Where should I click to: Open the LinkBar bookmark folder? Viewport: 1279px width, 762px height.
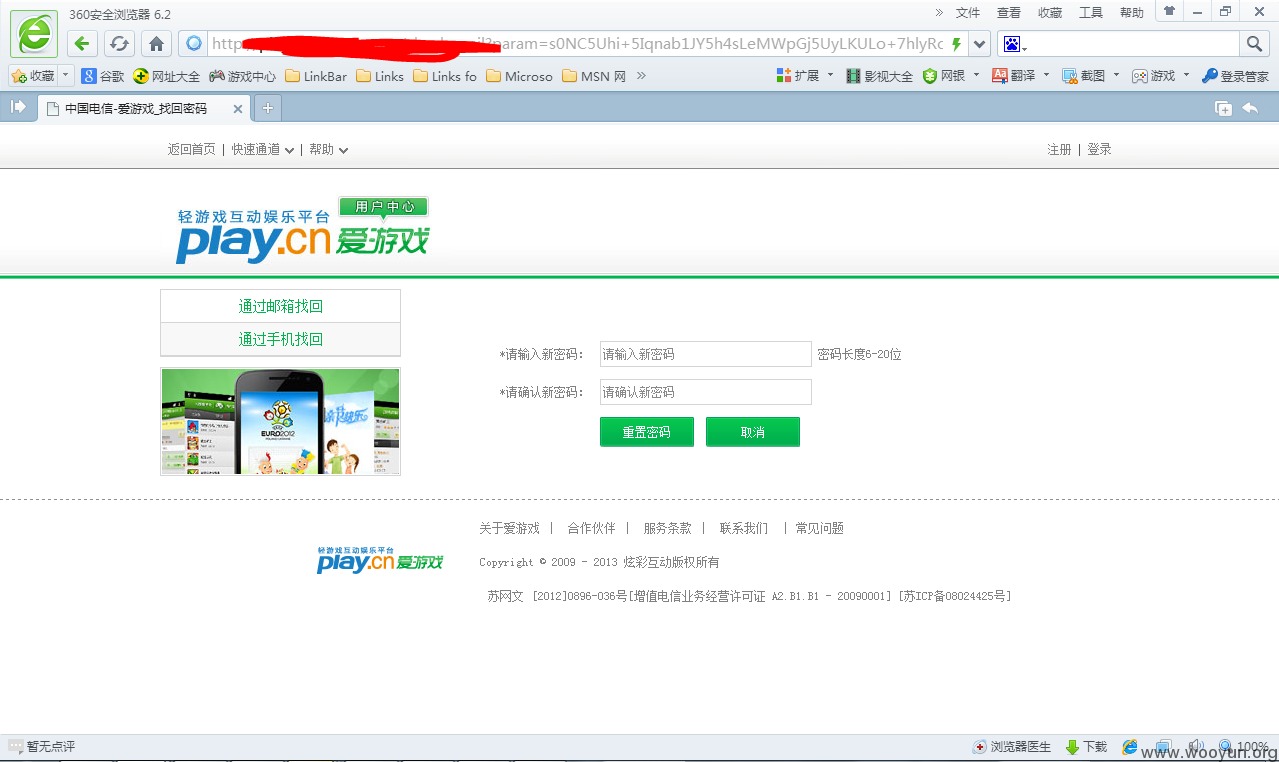pyautogui.click(x=316, y=76)
